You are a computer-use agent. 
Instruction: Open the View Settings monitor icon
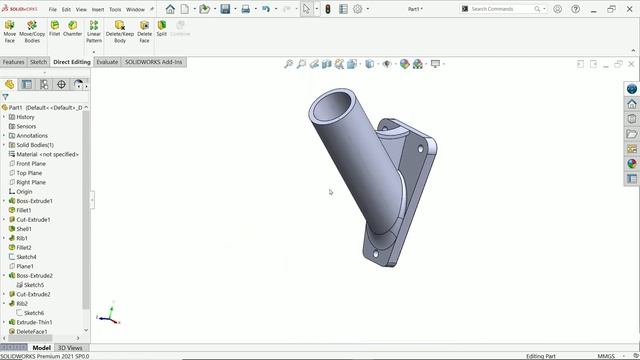[x=436, y=64]
